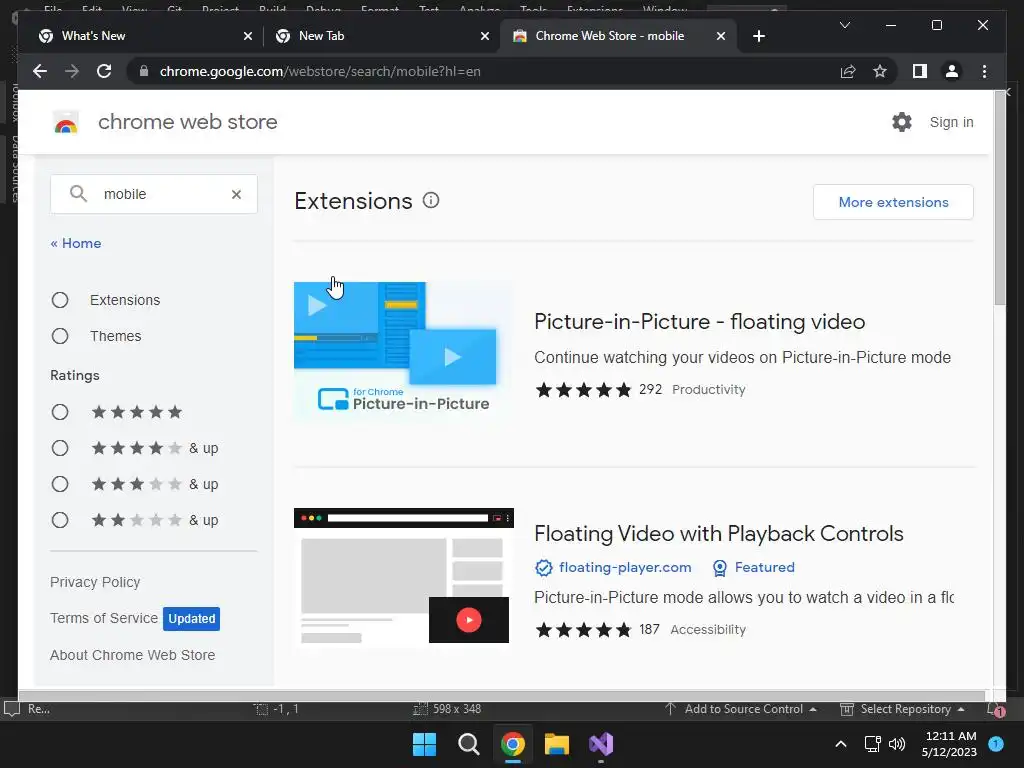Open About Chrome Web Store link
Viewport: 1024px width, 768px height.
point(133,655)
